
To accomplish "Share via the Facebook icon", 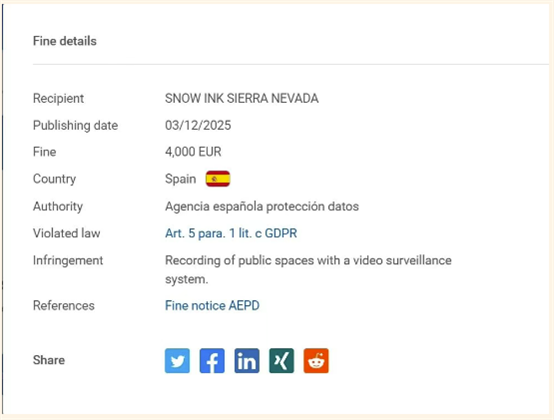I will pos(212,361).
